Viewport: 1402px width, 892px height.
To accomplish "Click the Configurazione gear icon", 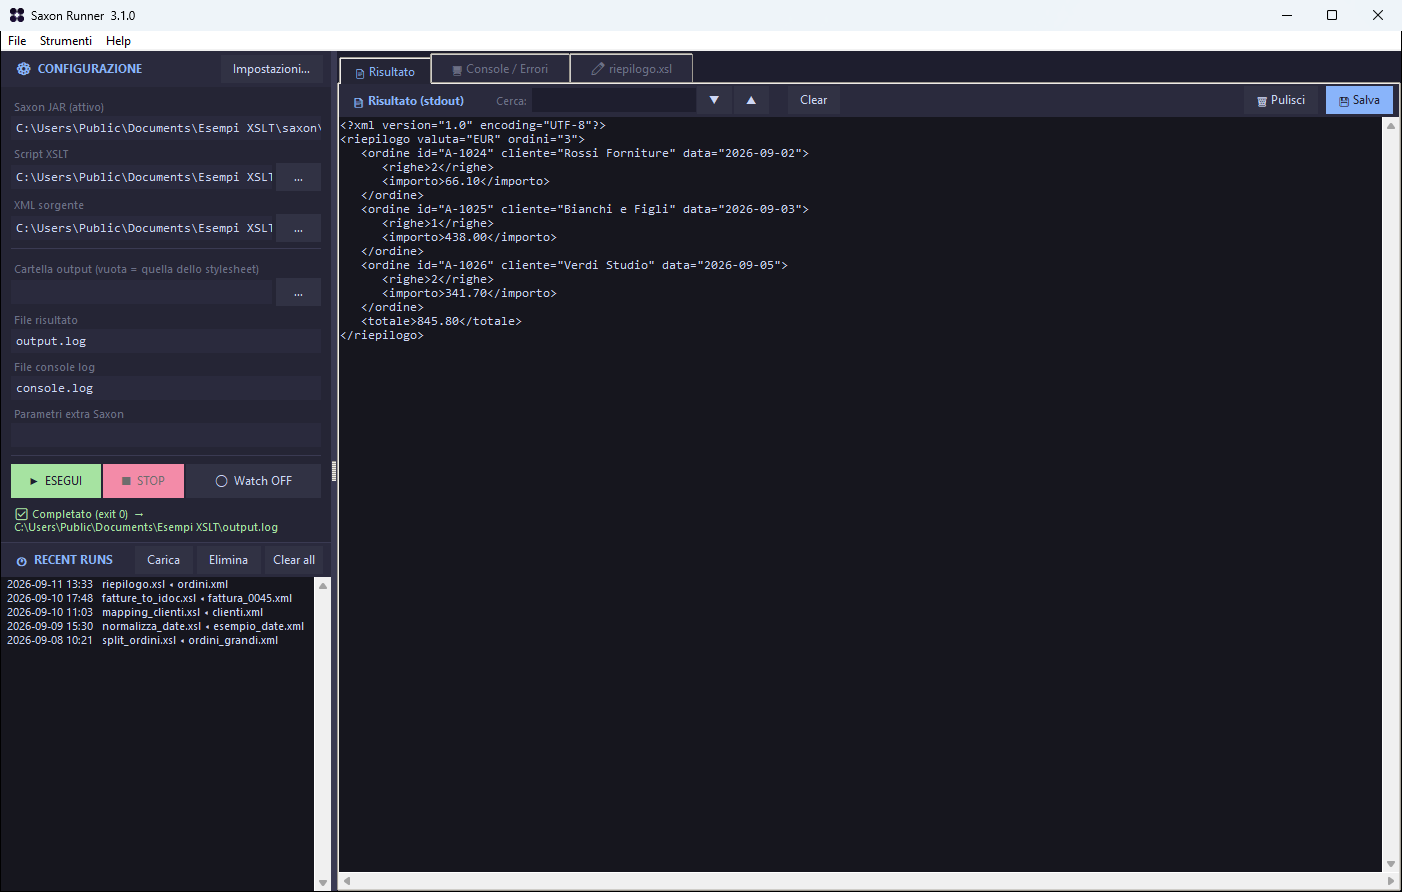I will [23, 69].
